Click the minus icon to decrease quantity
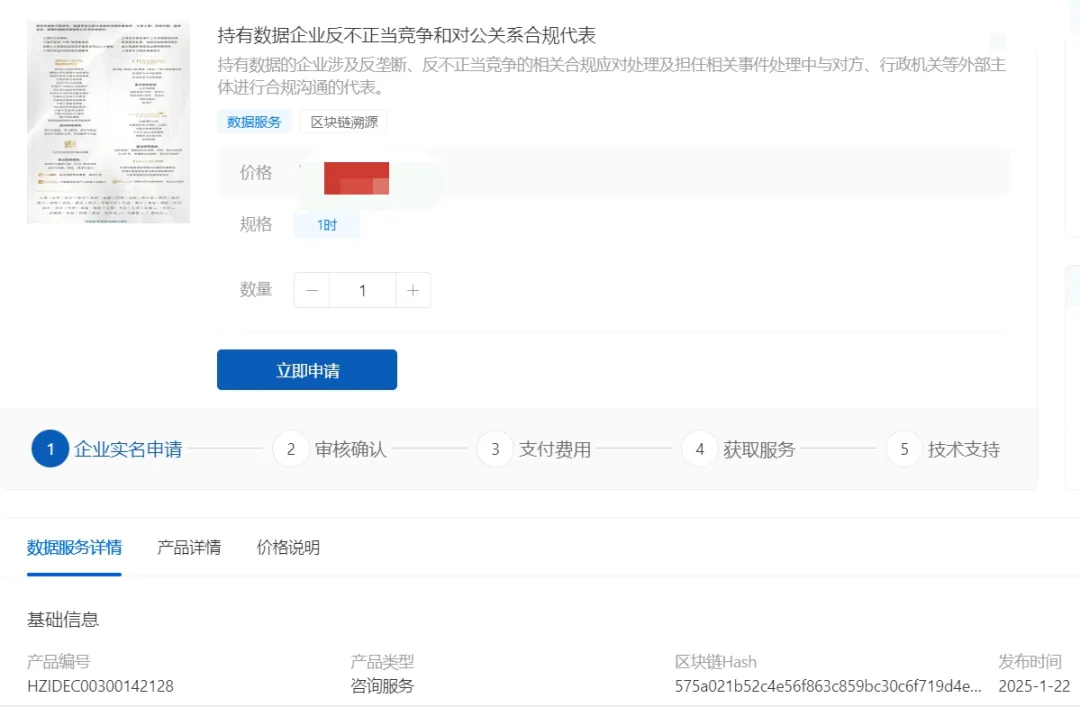The height and width of the screenshot is (707, 1080). [312, 290]
